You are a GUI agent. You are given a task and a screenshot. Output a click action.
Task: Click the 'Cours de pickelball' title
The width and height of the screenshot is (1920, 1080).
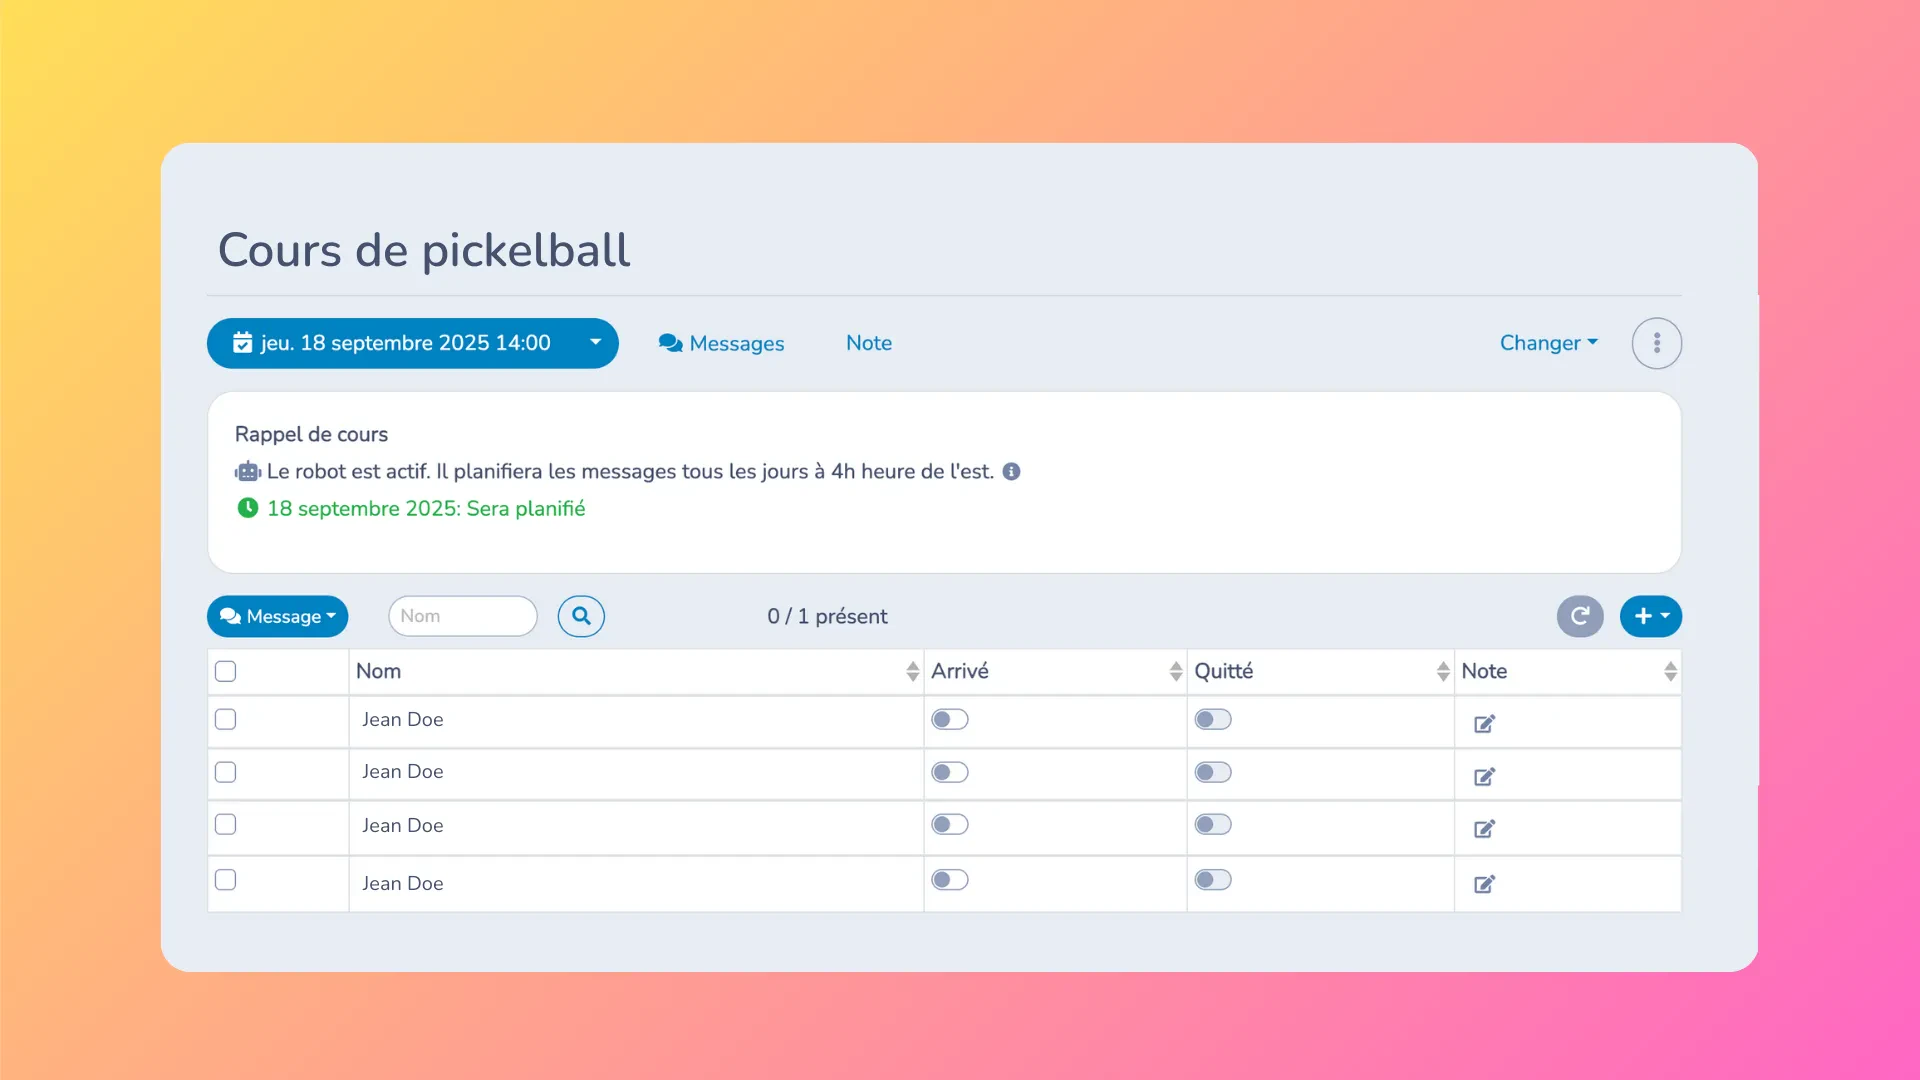tap(424, 250)
